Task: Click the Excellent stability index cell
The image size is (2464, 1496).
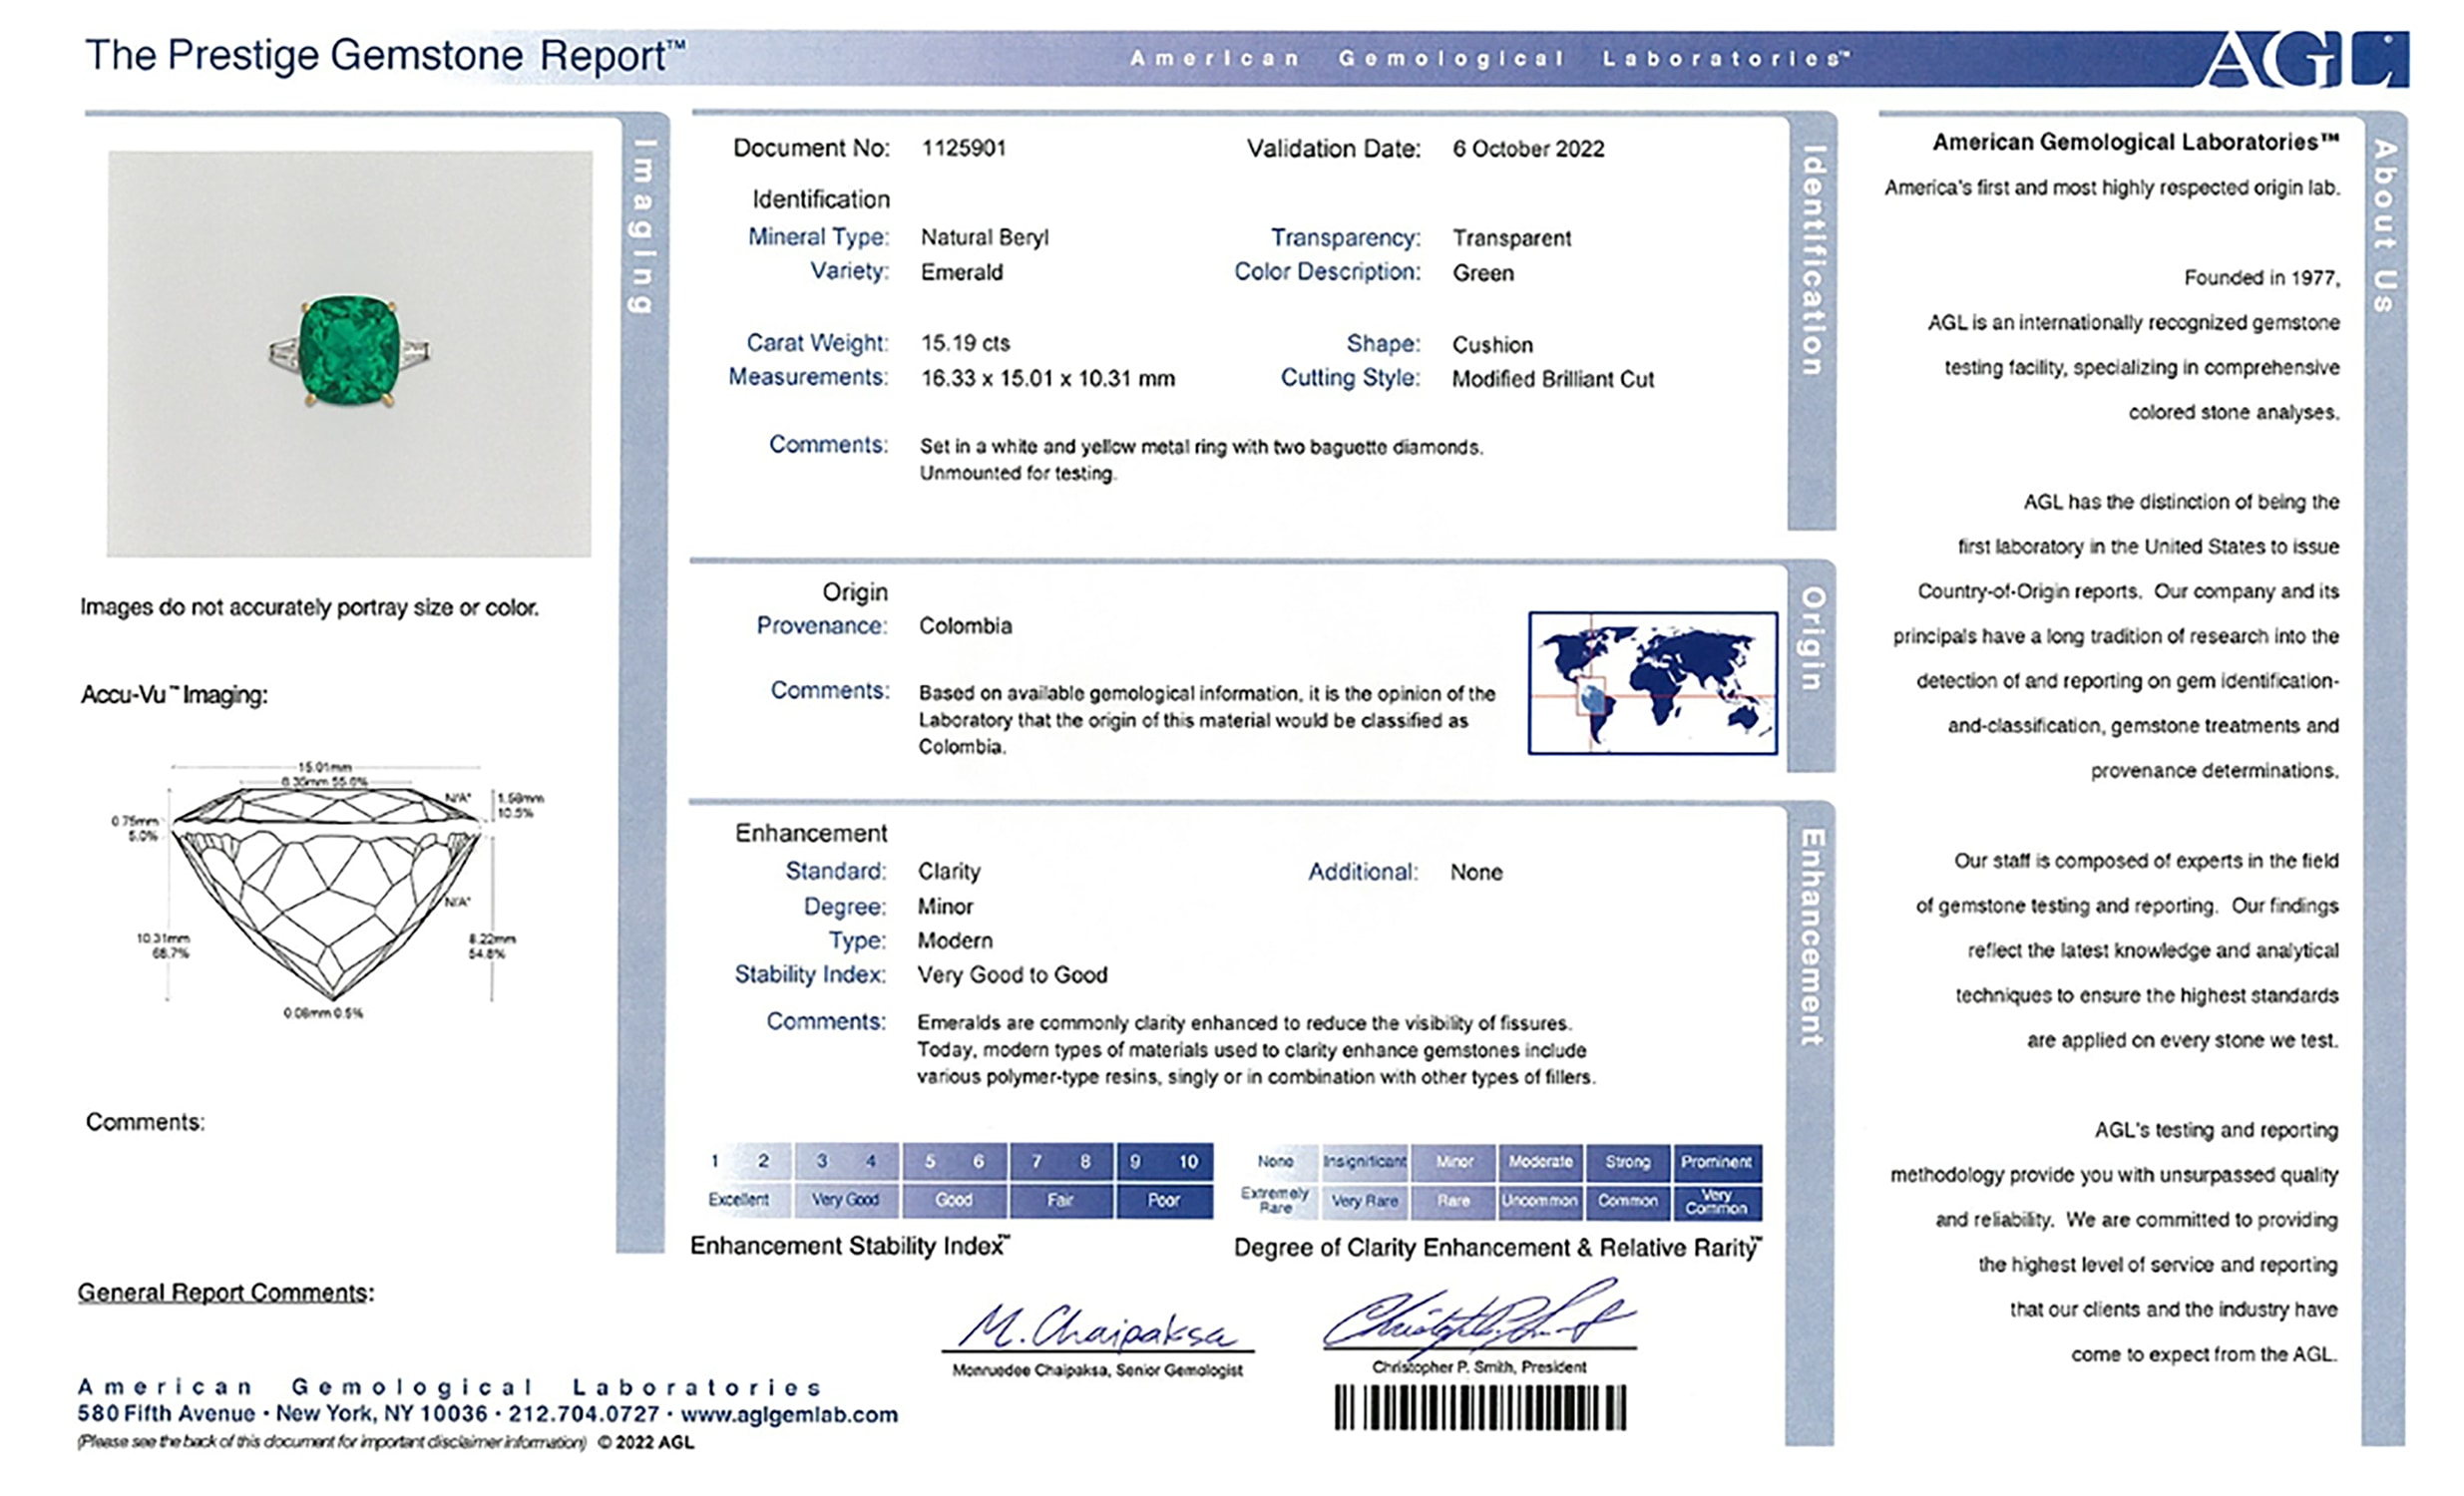Action: 739,1199
